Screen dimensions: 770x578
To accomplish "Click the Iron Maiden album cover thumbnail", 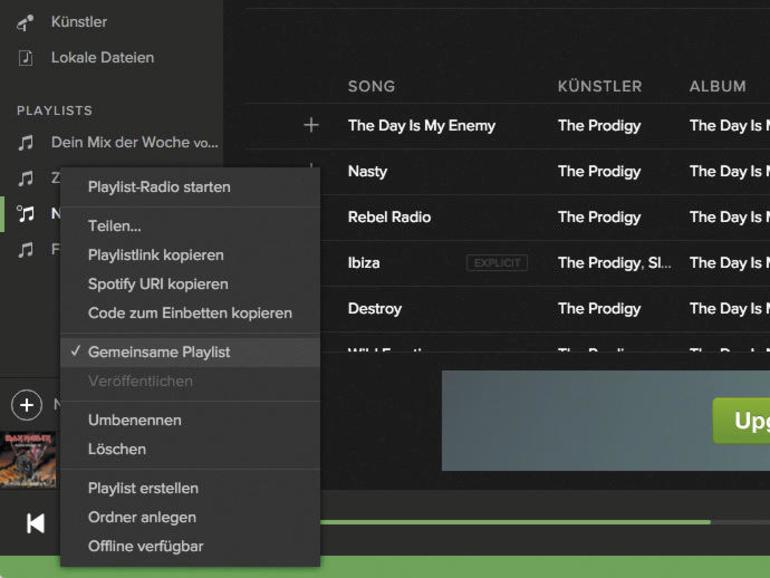I will 28,460.
